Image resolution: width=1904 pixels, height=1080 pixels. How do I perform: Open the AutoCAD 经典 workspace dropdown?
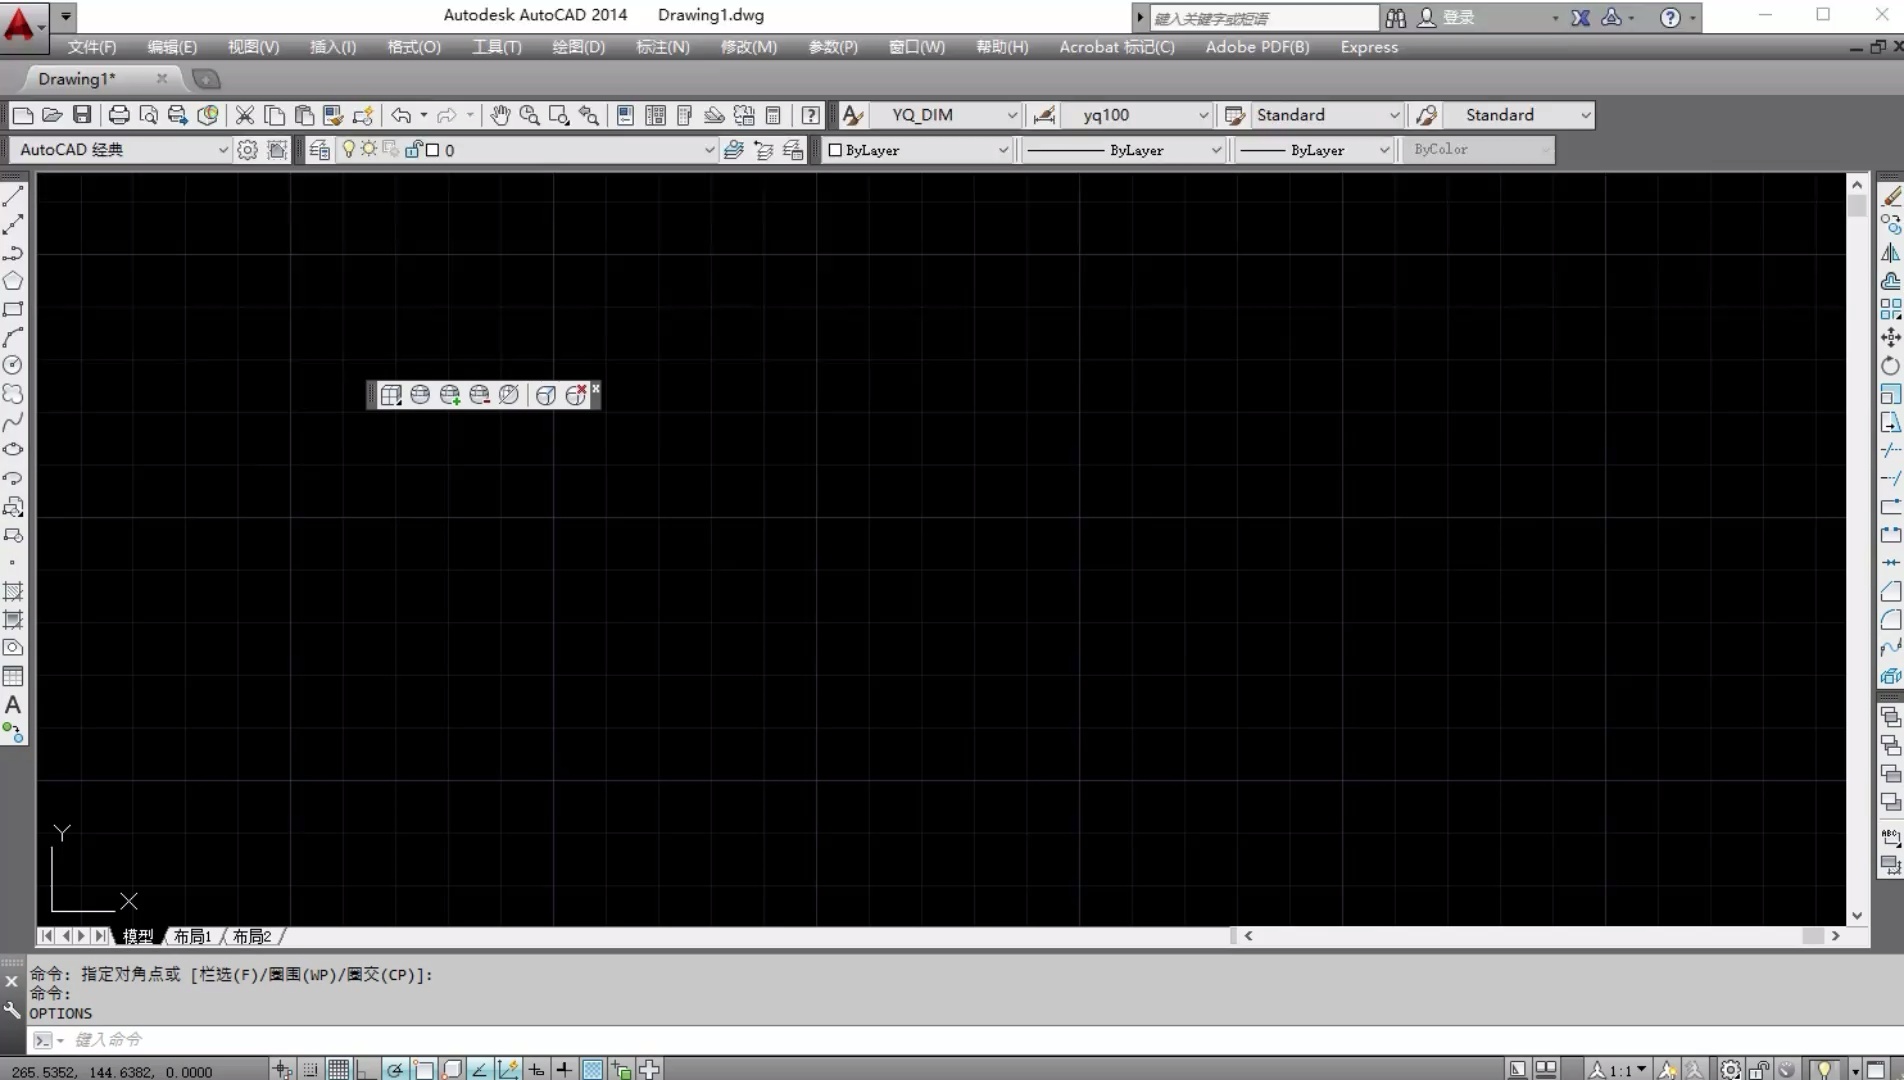(x=222, y=150)
